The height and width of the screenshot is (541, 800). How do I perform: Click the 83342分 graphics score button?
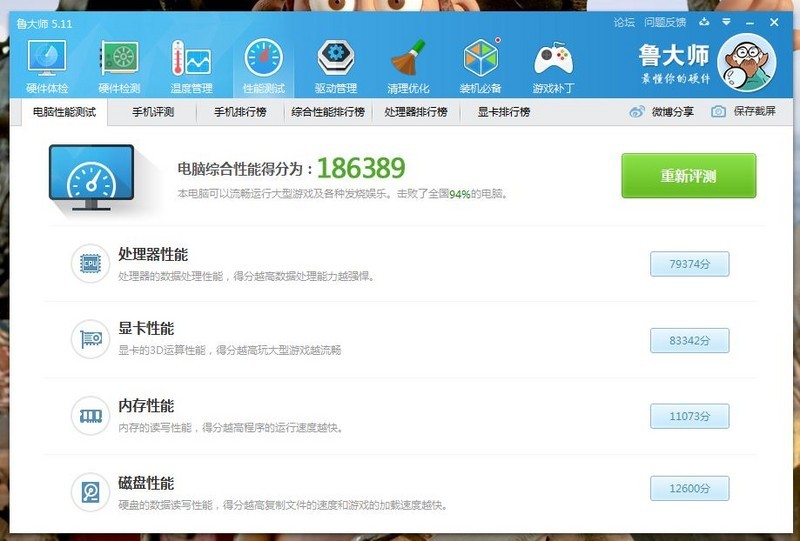pos(689,340)
